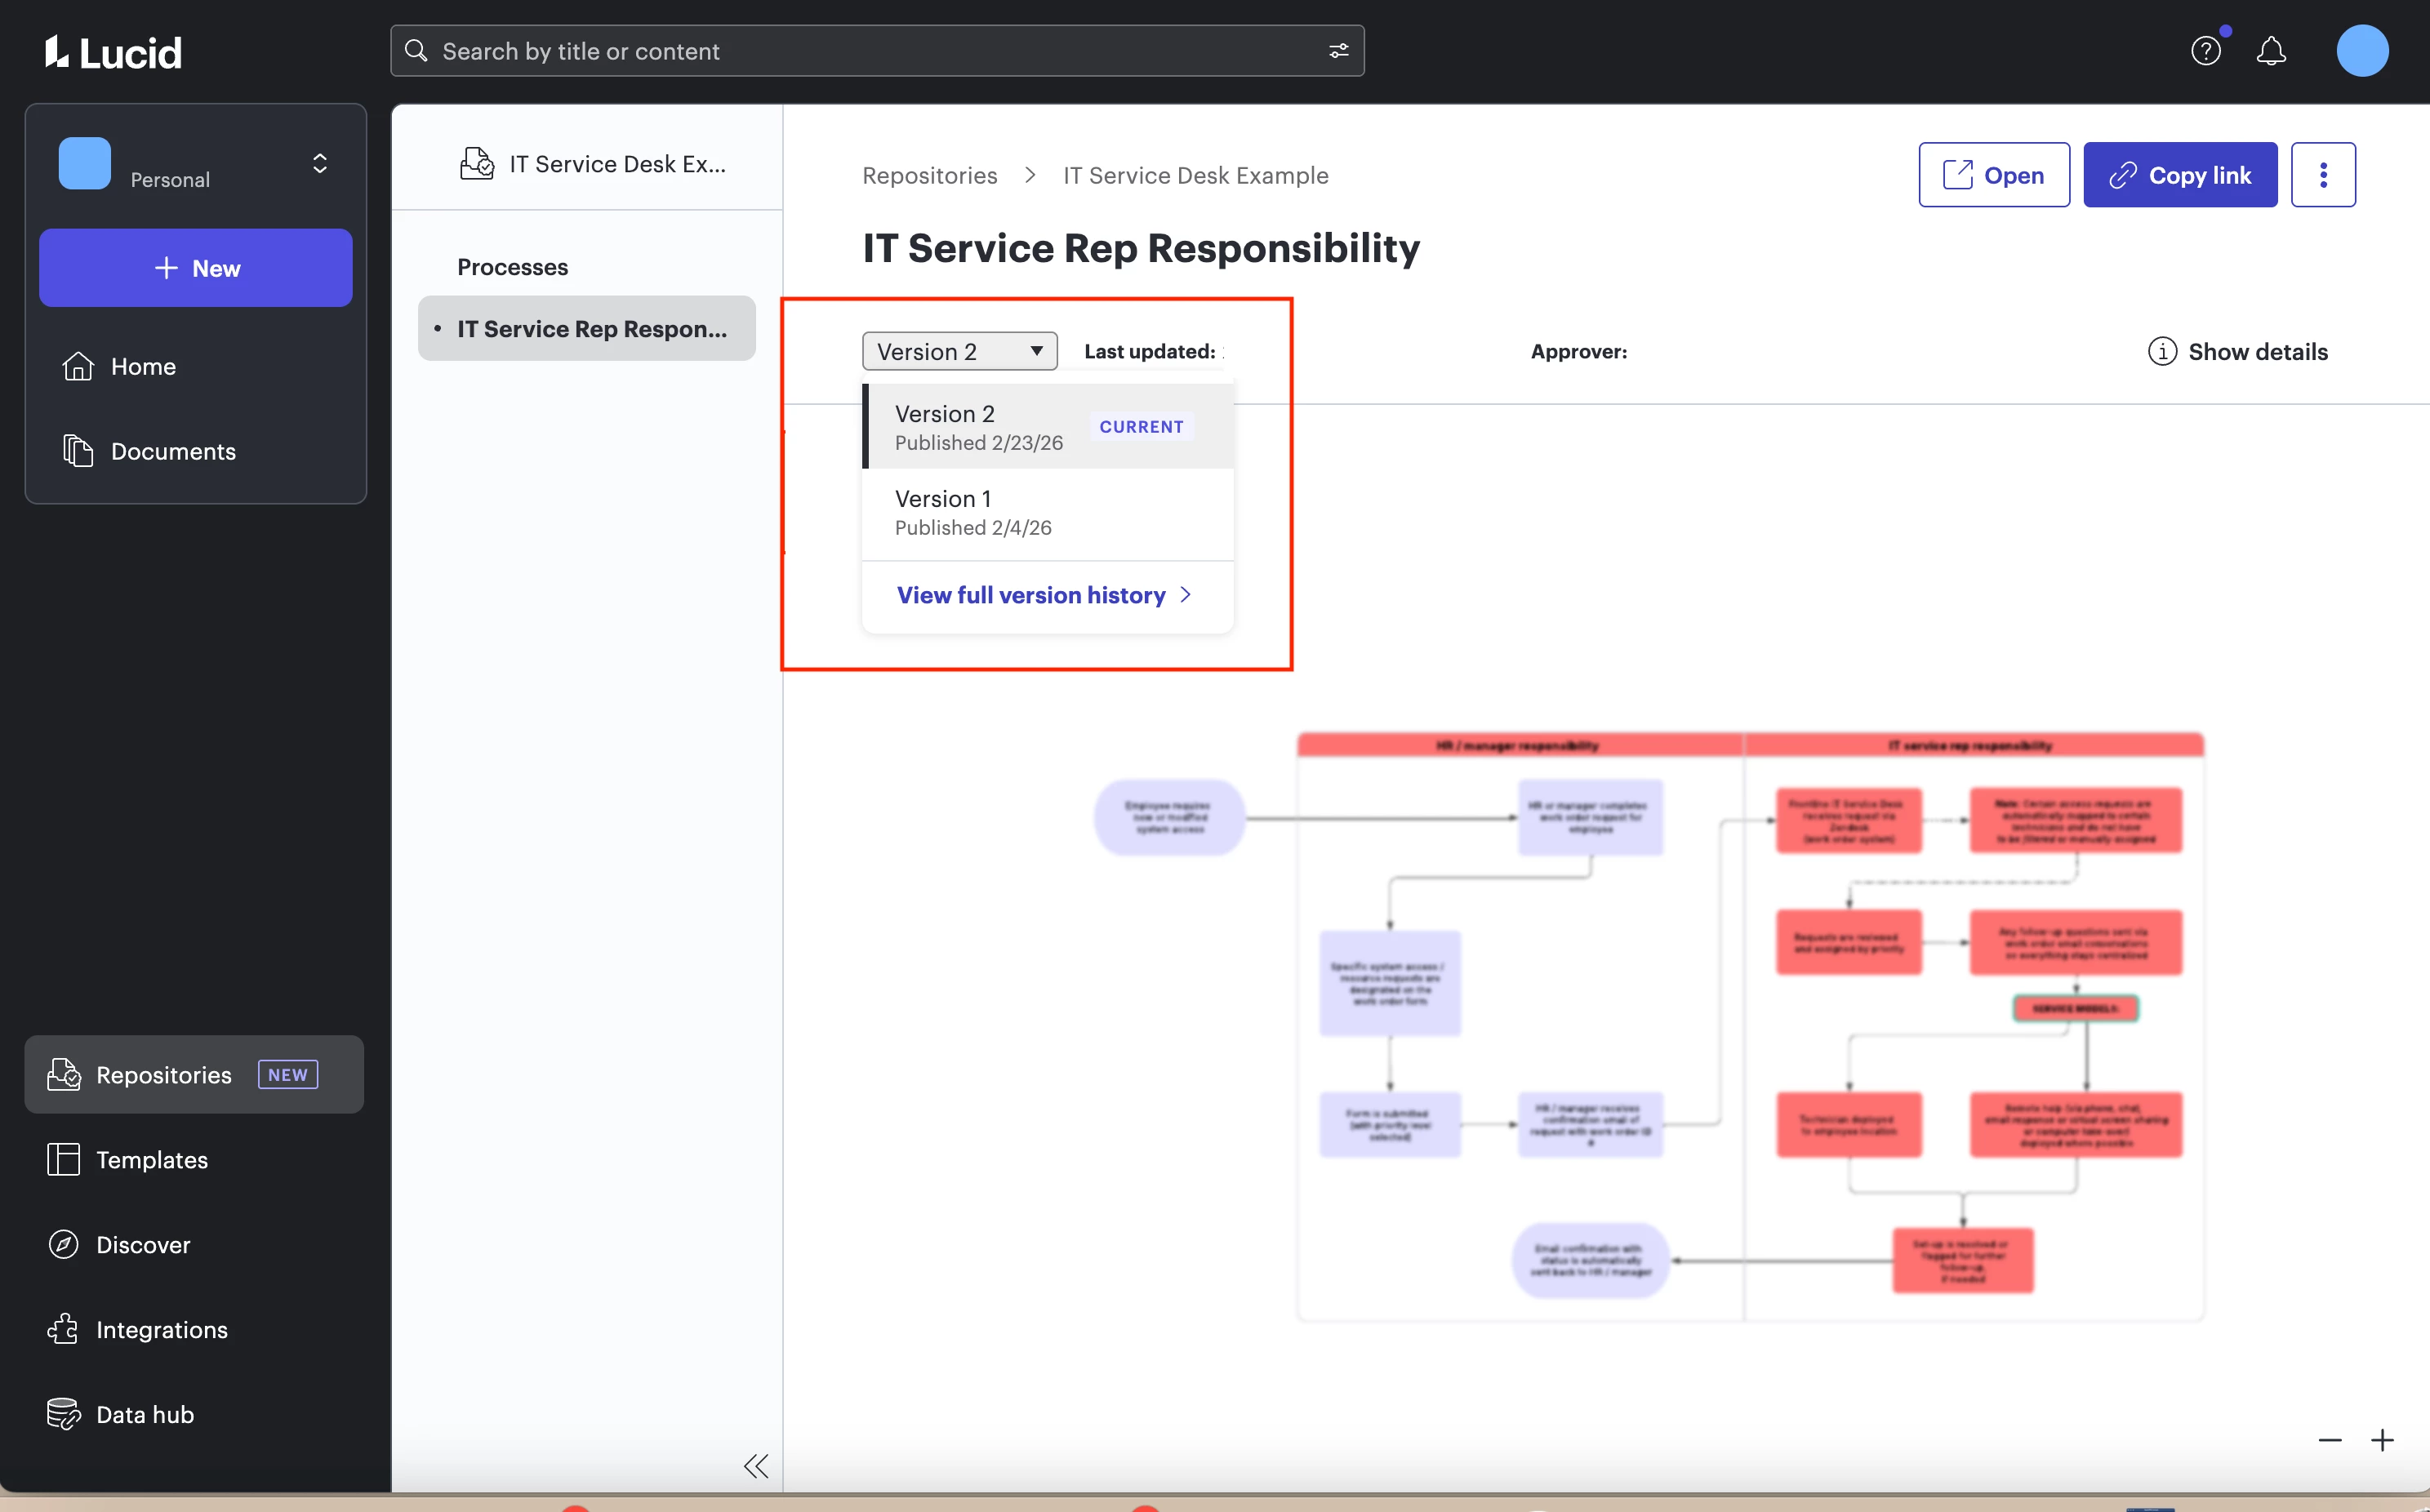Viewport: 2430px width, 1512px height.
Task: Go to Templates in the sidebar
Action: pyautogui.click(x=151, y=1160)
